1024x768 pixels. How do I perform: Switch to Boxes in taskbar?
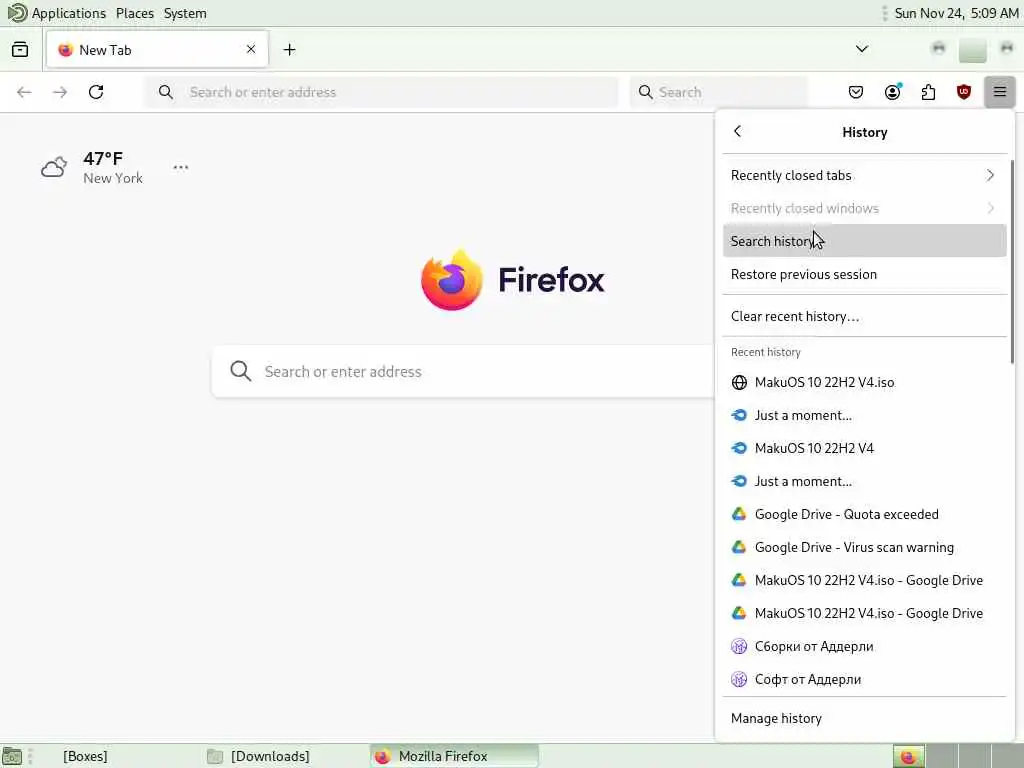click(x=85, y=756)
